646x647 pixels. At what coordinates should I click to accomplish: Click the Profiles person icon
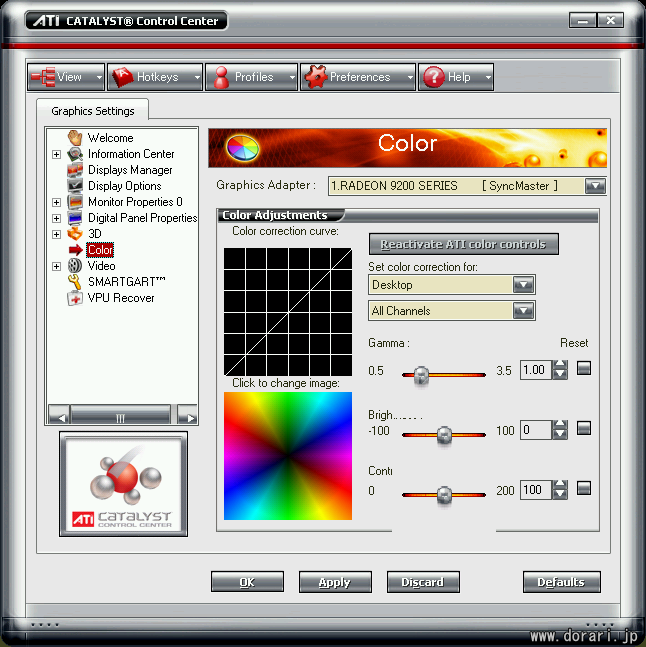(221, 77)
